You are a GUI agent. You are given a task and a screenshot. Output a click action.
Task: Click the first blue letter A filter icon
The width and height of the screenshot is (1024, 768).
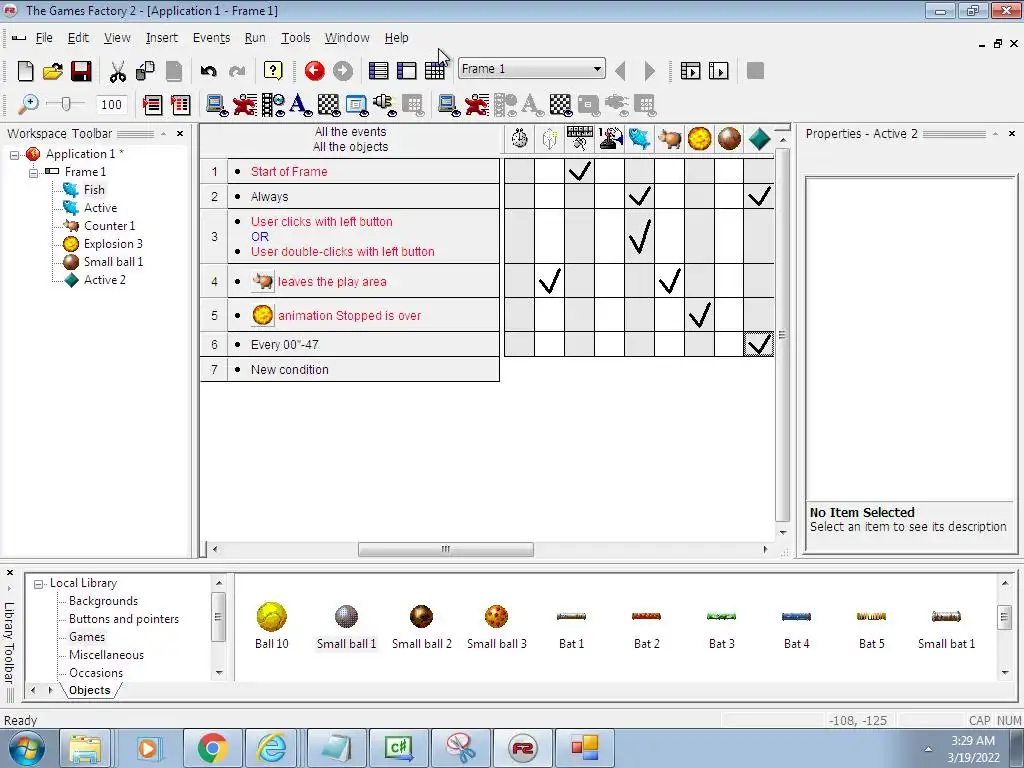(x=300, y=104)
